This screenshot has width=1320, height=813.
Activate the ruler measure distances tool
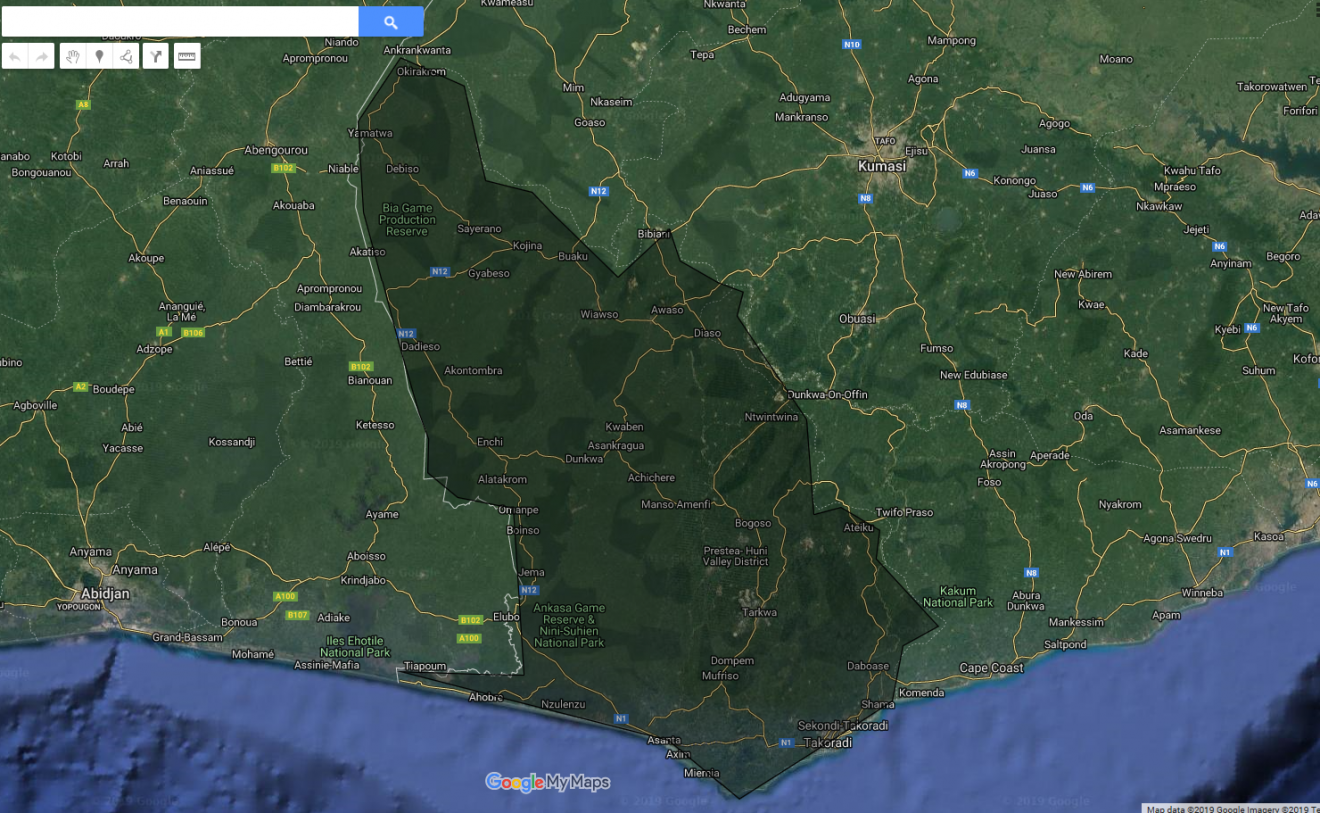tap(187, 57)
